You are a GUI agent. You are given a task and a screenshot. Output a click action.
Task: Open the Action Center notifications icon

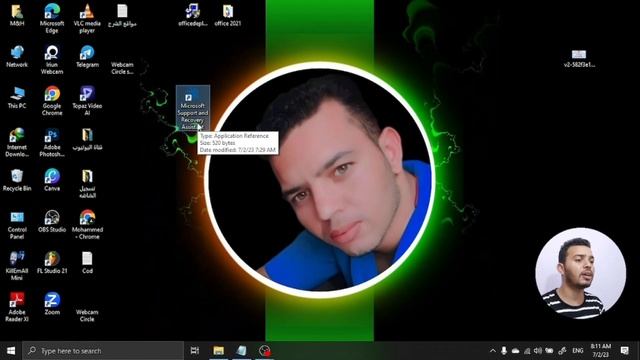(x=624, y=351)
